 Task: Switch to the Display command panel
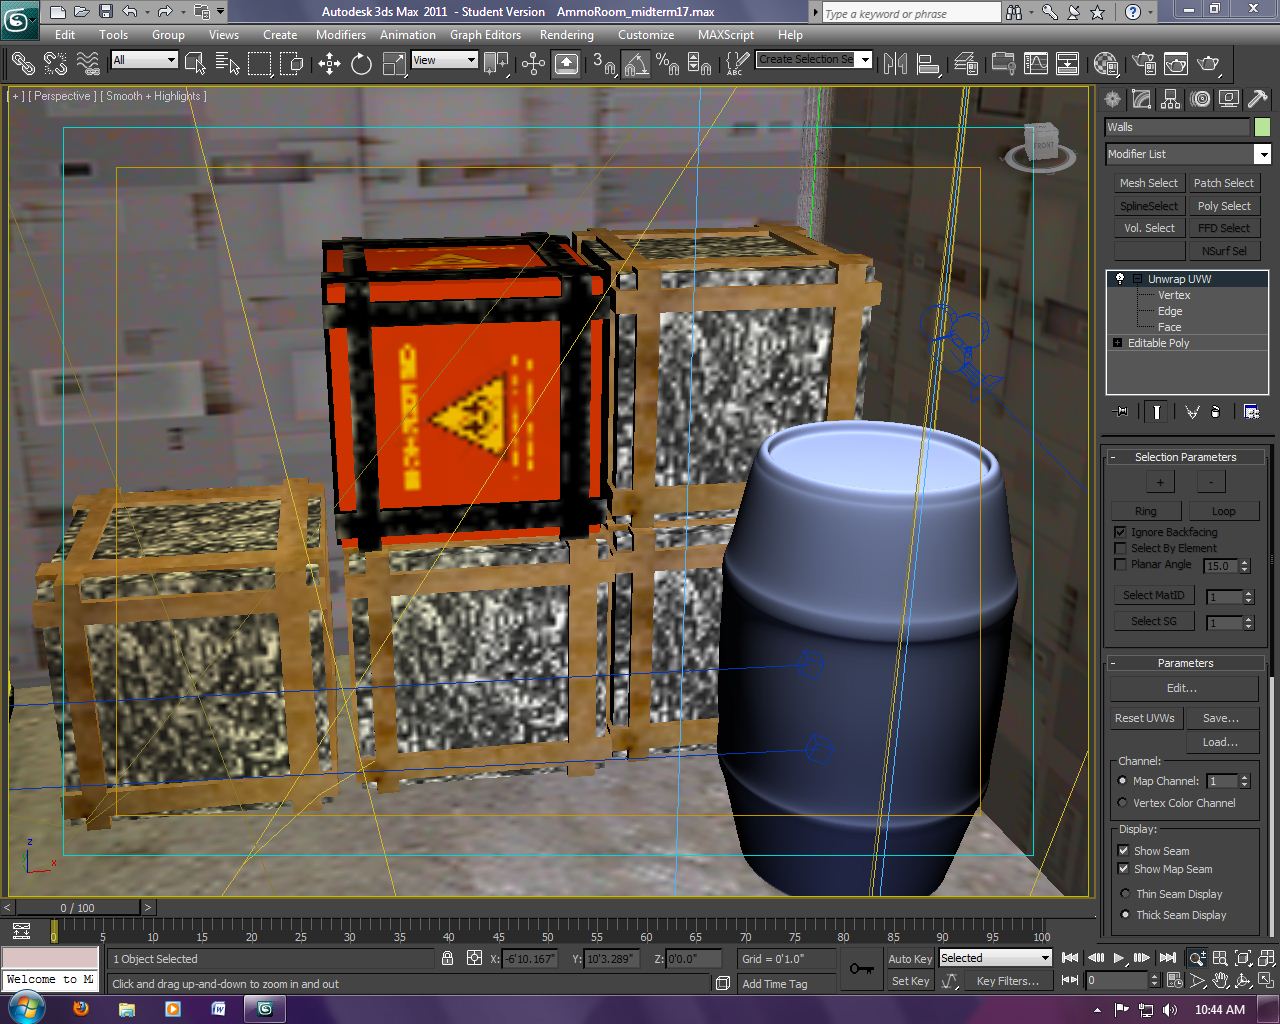pos(1229,99)
